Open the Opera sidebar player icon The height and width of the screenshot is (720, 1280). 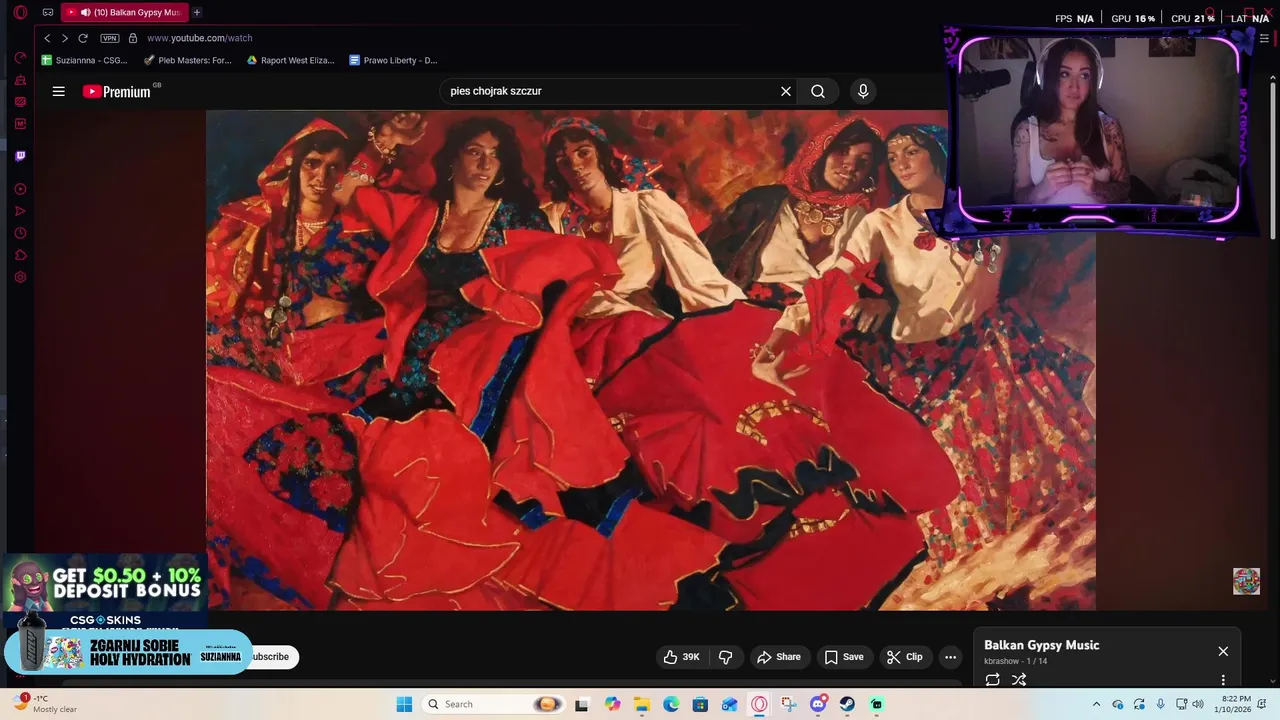click(x=20, y=189)
